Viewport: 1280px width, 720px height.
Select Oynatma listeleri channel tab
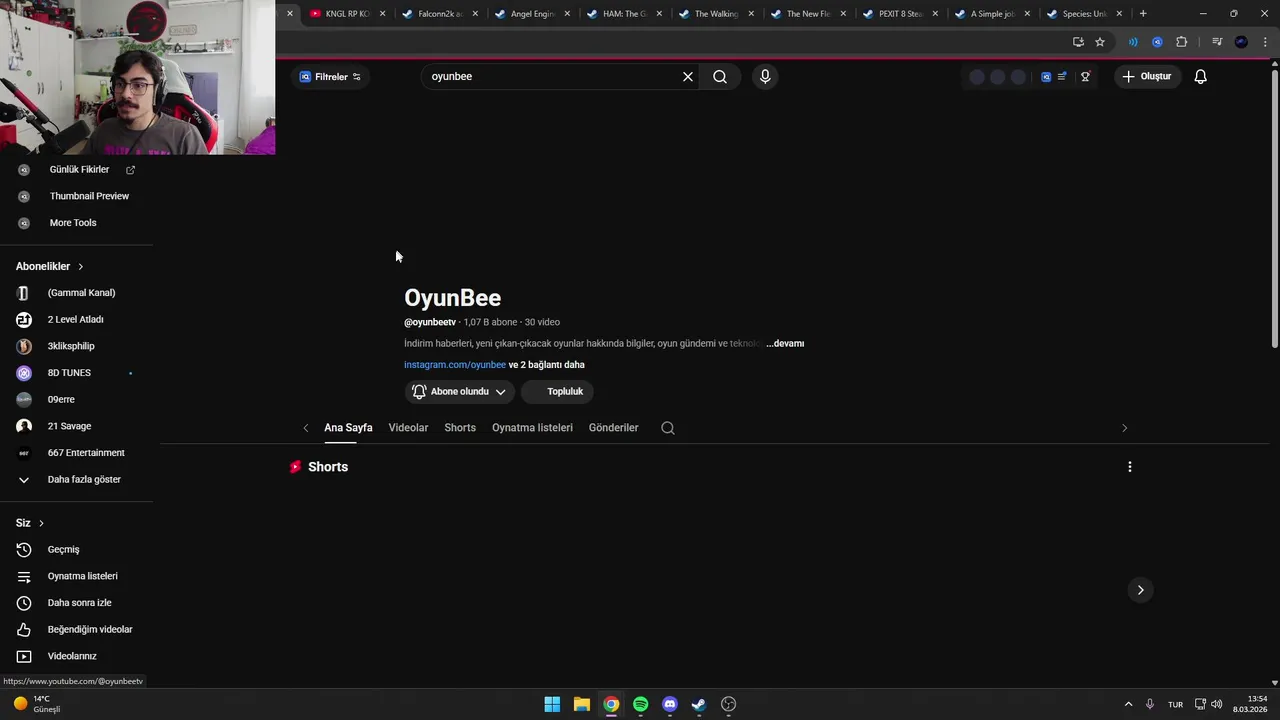point(532,428)
